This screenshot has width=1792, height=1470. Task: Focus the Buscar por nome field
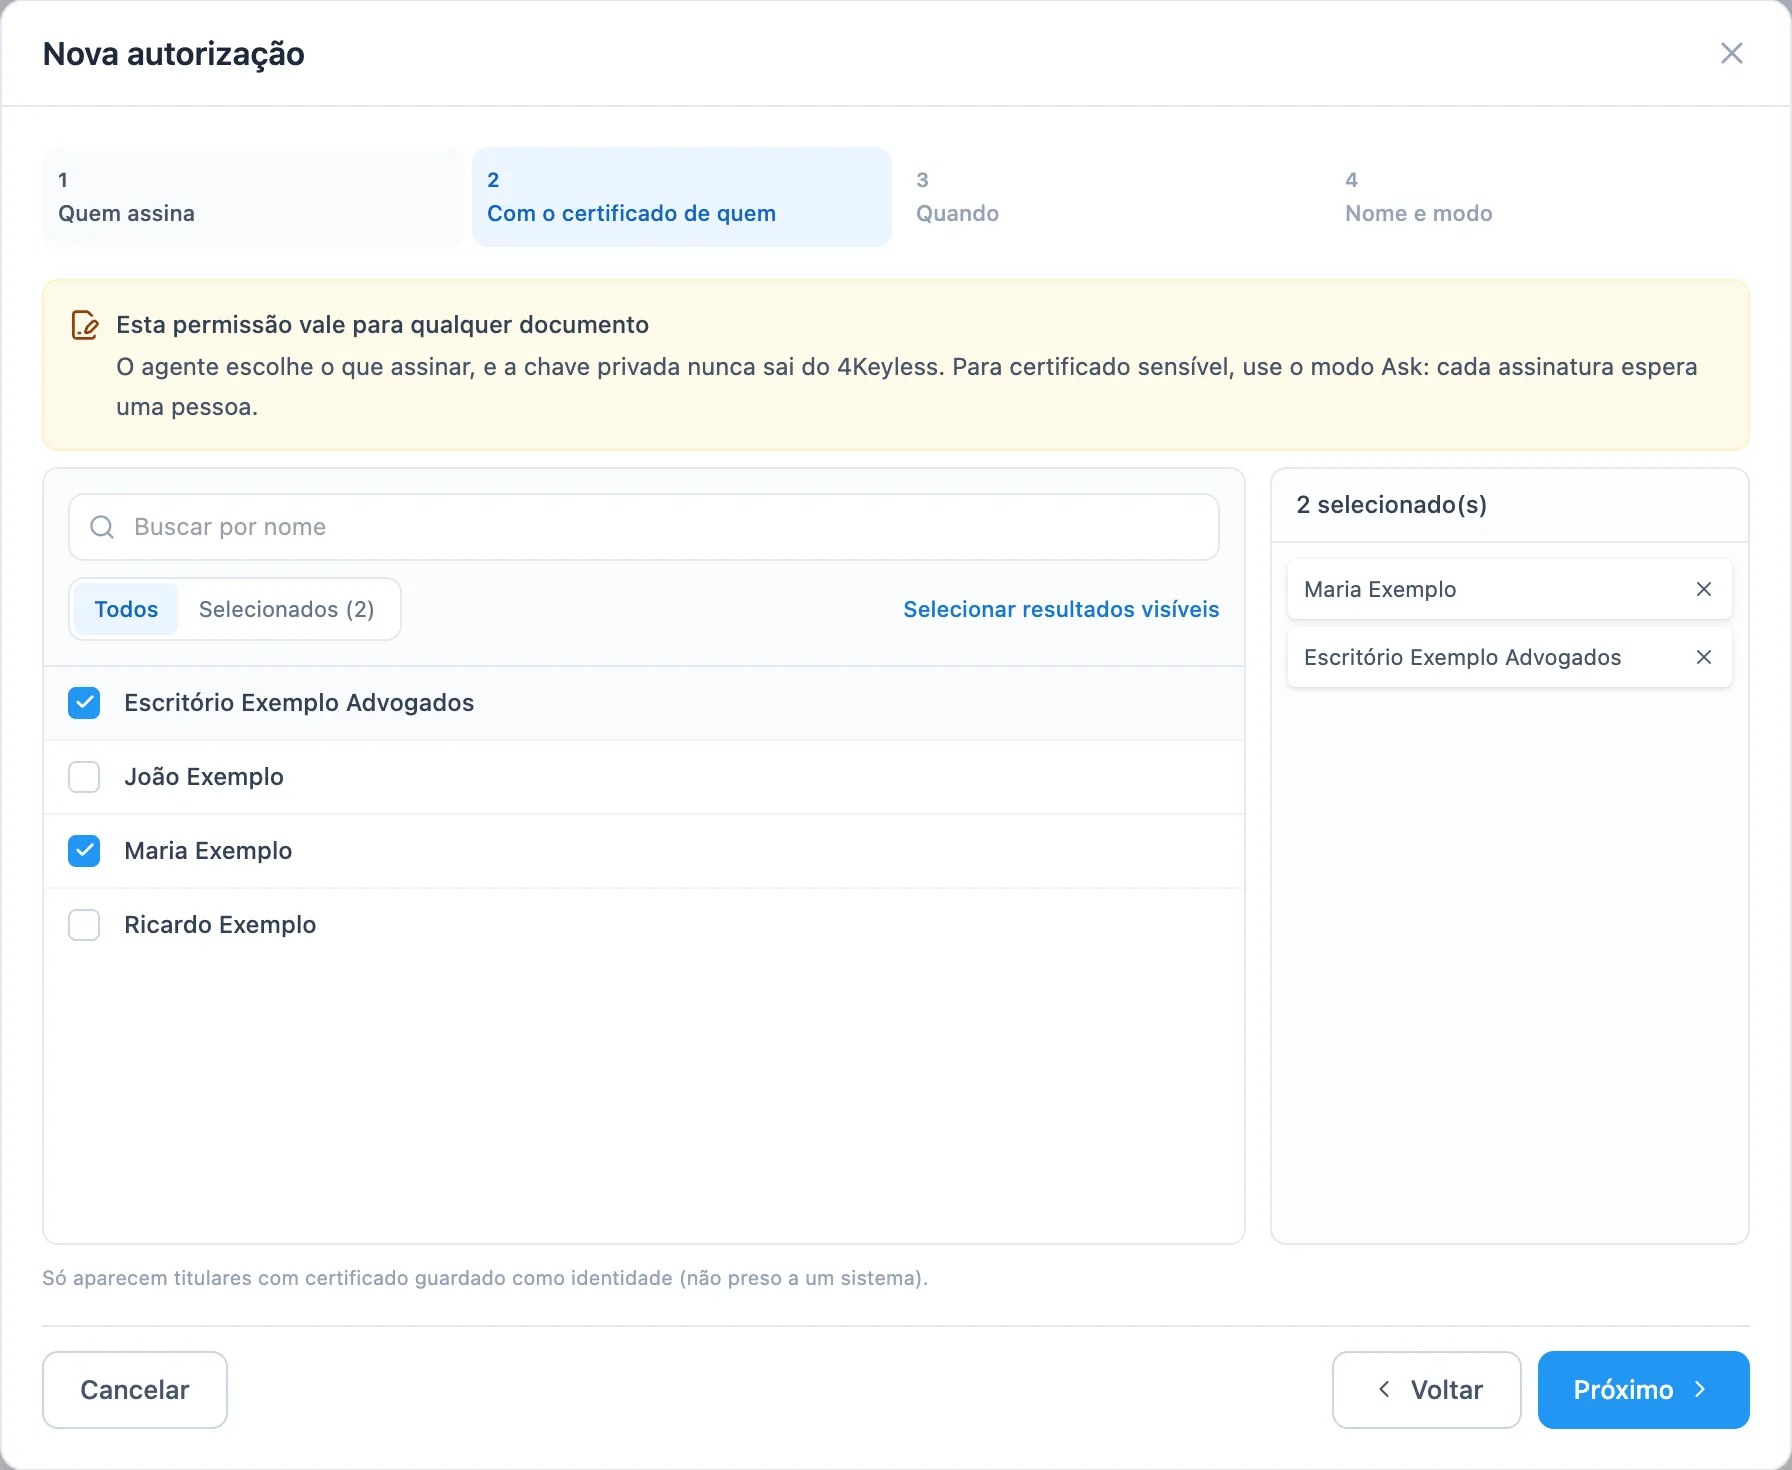coord(644,527)
